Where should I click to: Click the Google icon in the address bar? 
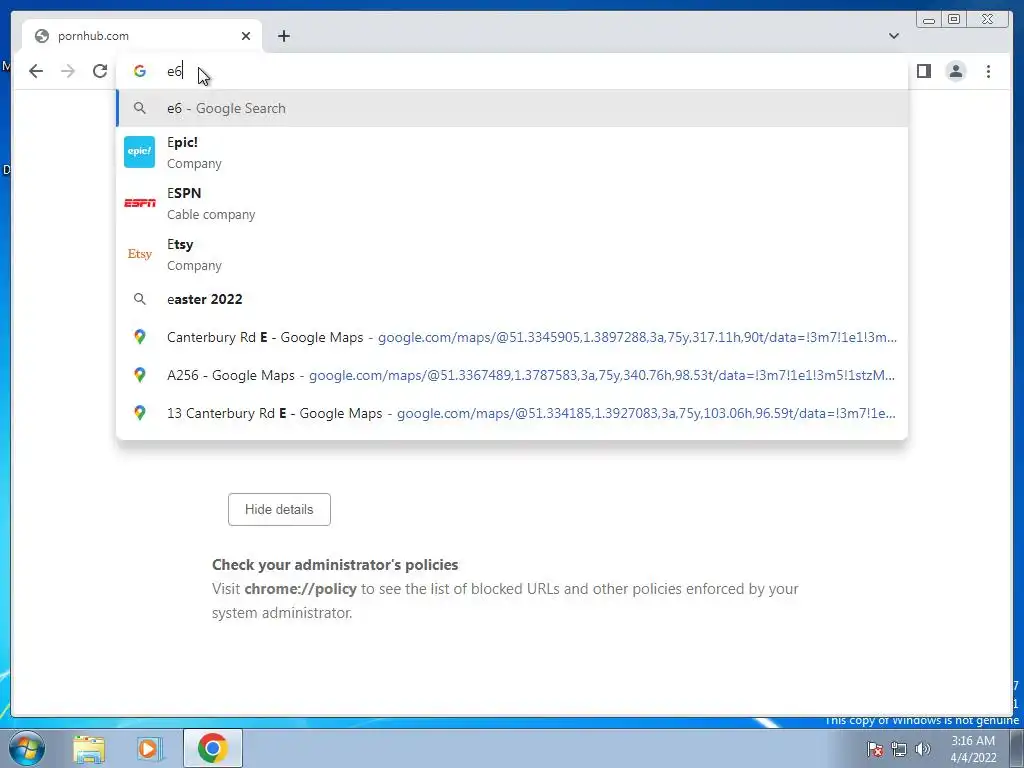pos(140,71)
